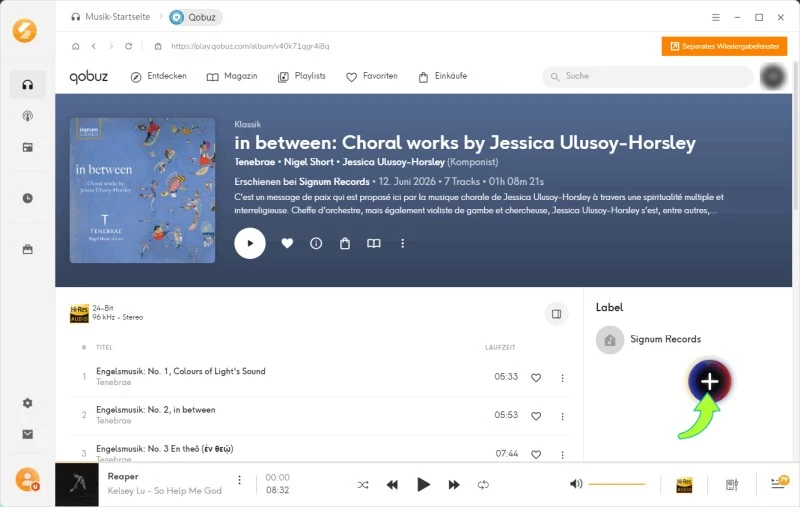The image size is (800, 507).
Task: Select the Qobuz tab
Action: [x=195, y=17]
